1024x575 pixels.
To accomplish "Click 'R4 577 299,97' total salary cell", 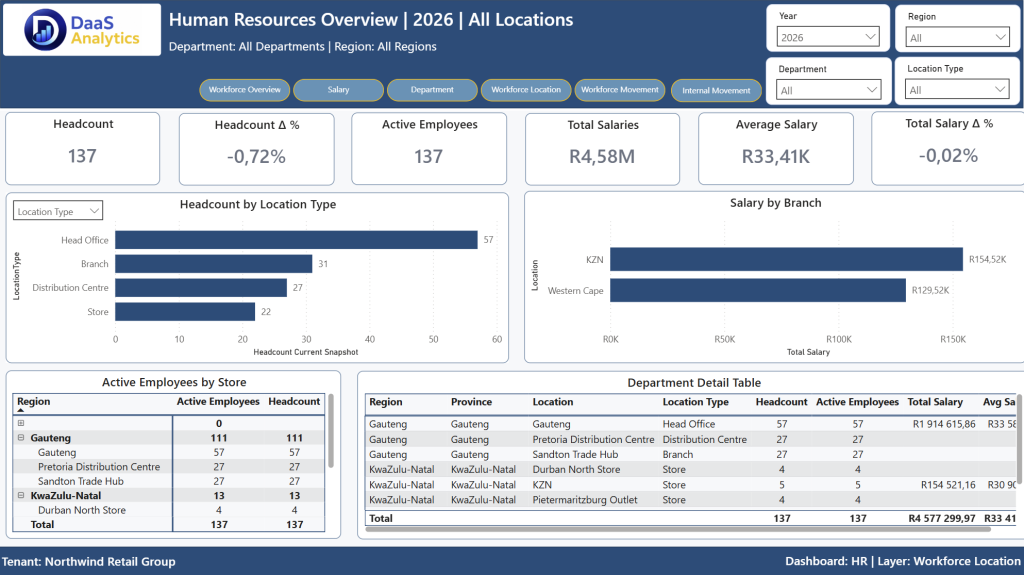I will [942, 518].
